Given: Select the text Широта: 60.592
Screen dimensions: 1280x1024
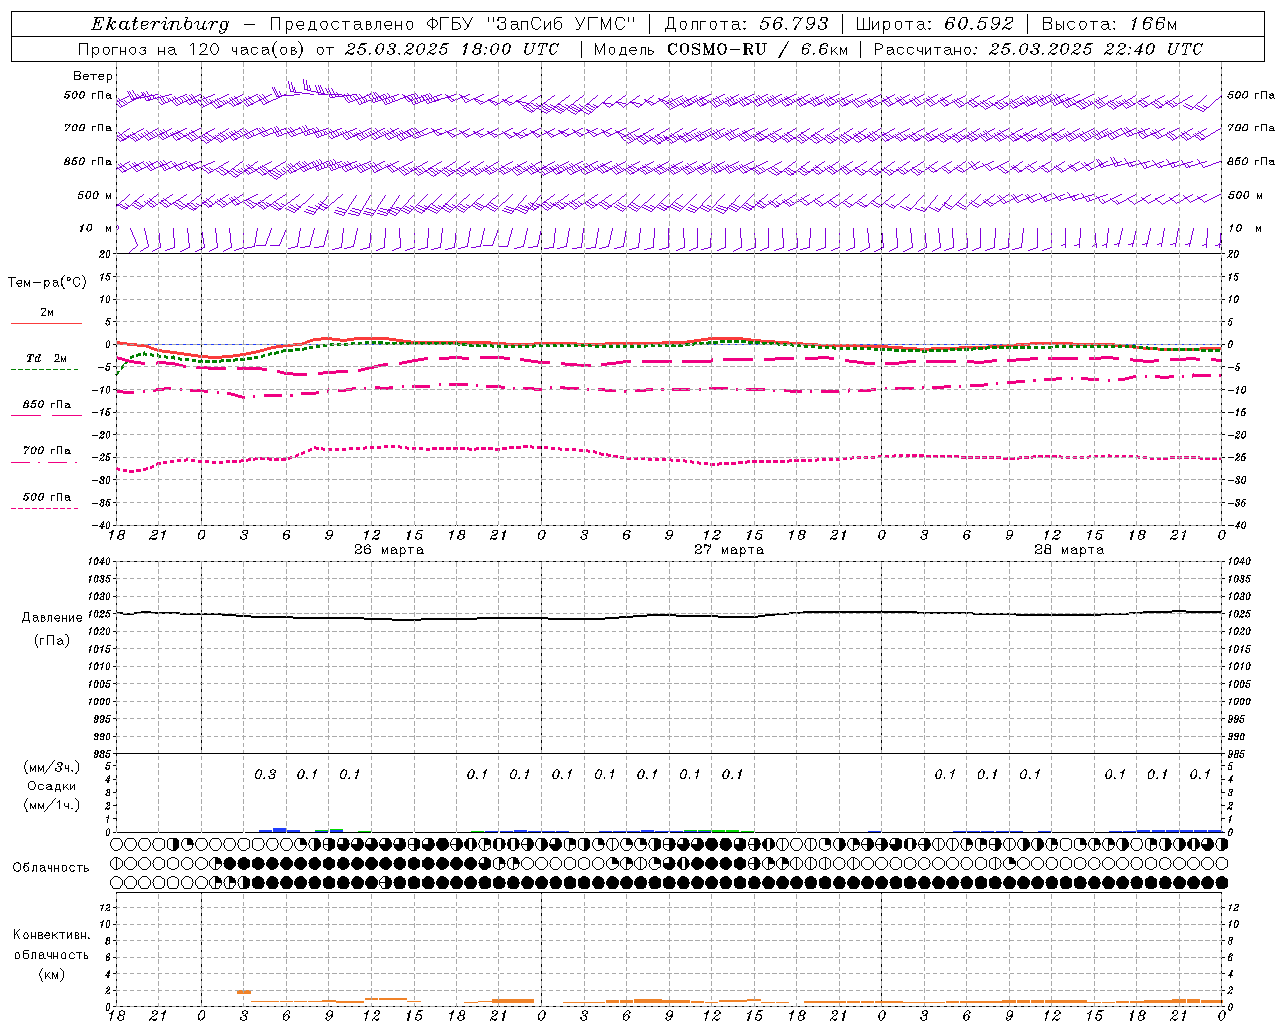Looking at the screenshot, I should (x=935, y=24).
